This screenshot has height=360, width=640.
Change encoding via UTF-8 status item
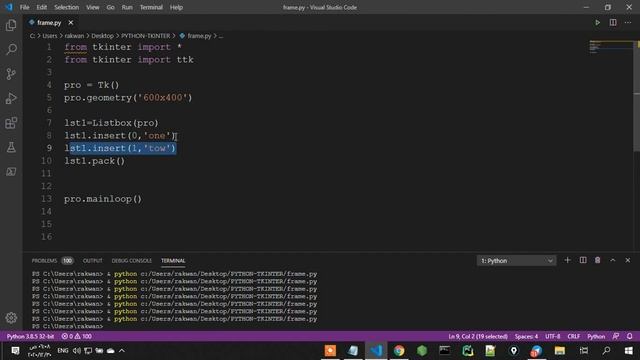pos(553,336)
